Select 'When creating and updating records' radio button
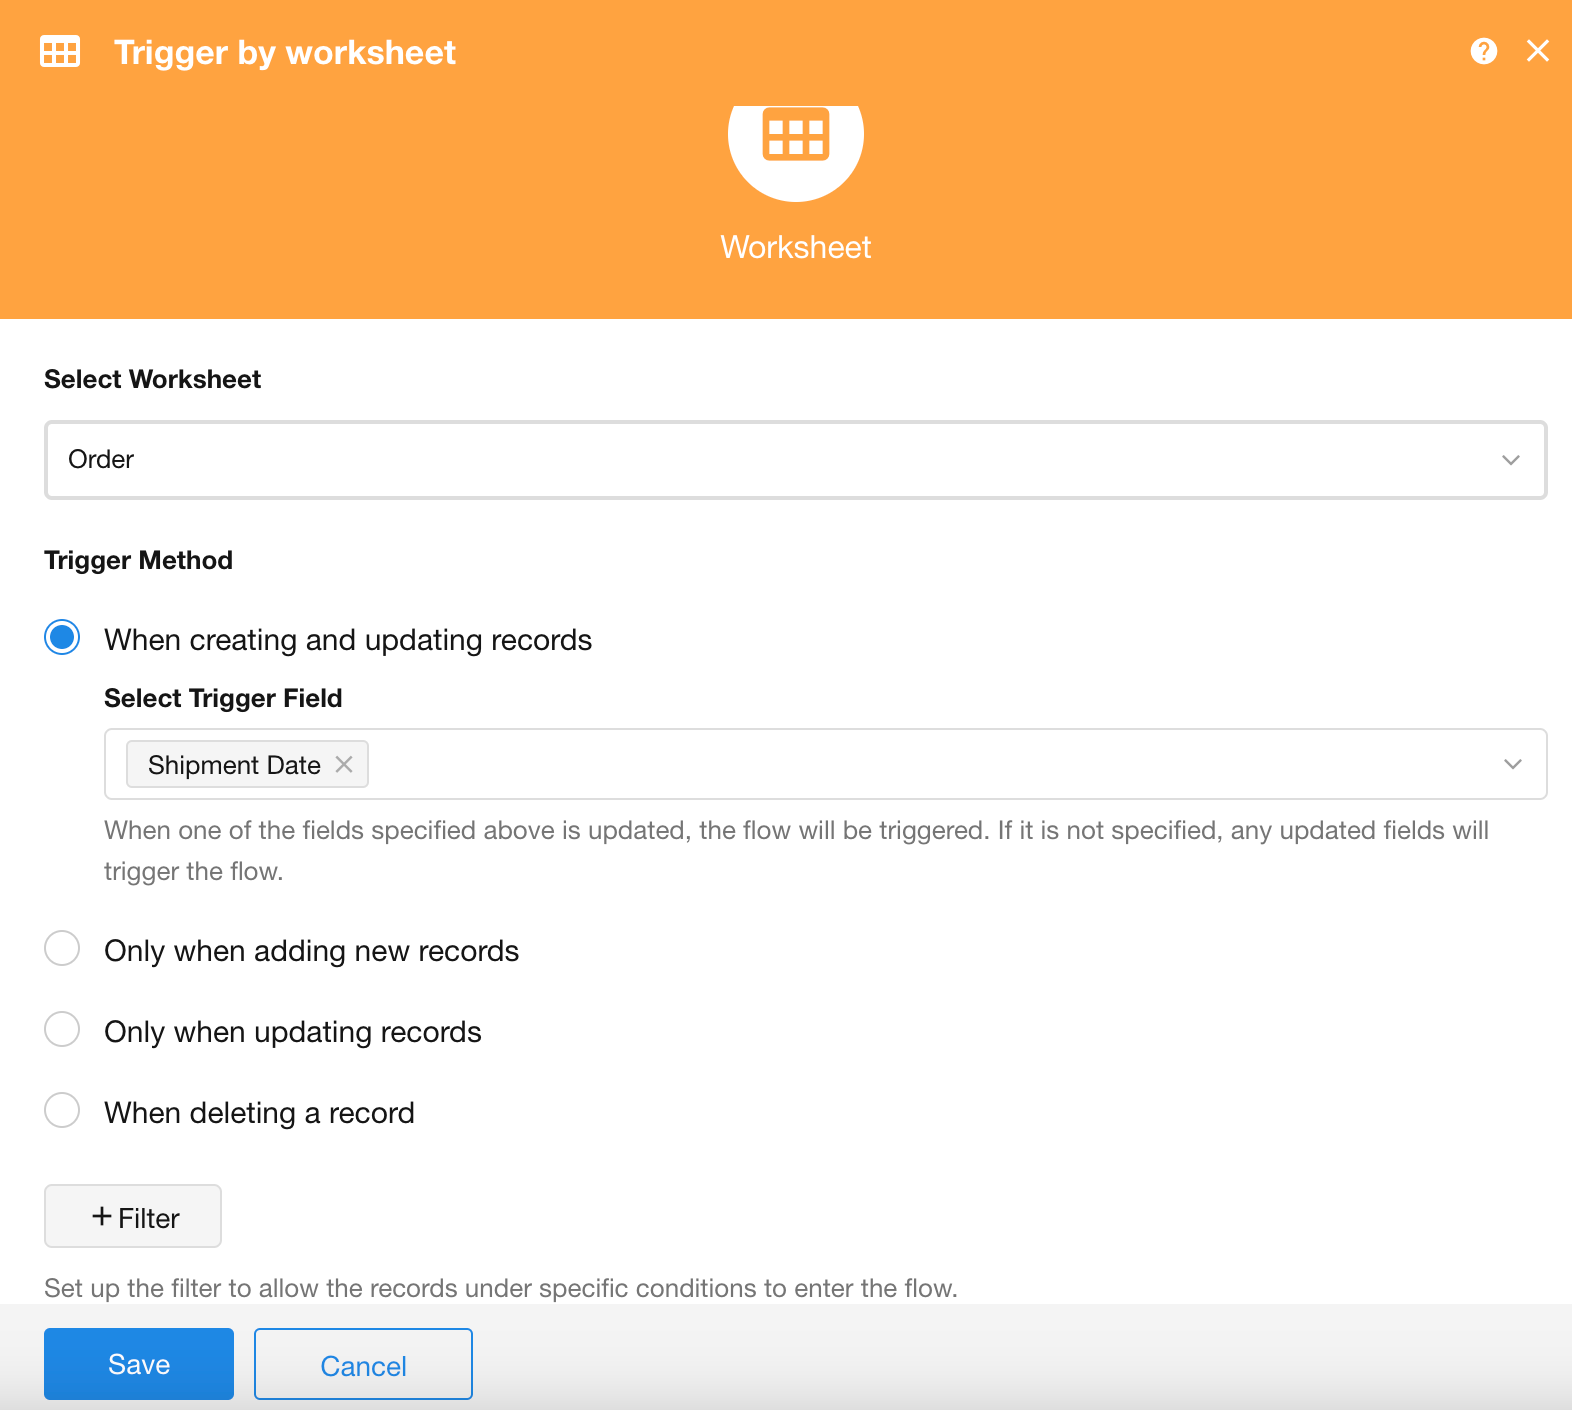 pos(62,638)
